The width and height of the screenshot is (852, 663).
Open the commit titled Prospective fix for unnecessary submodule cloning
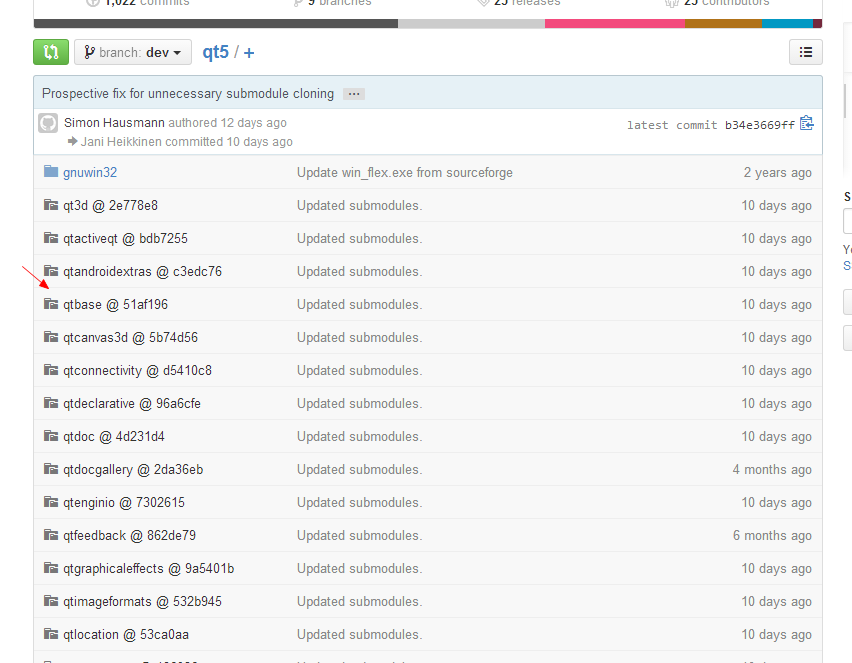pyautogui.click(x=188, y=93)
